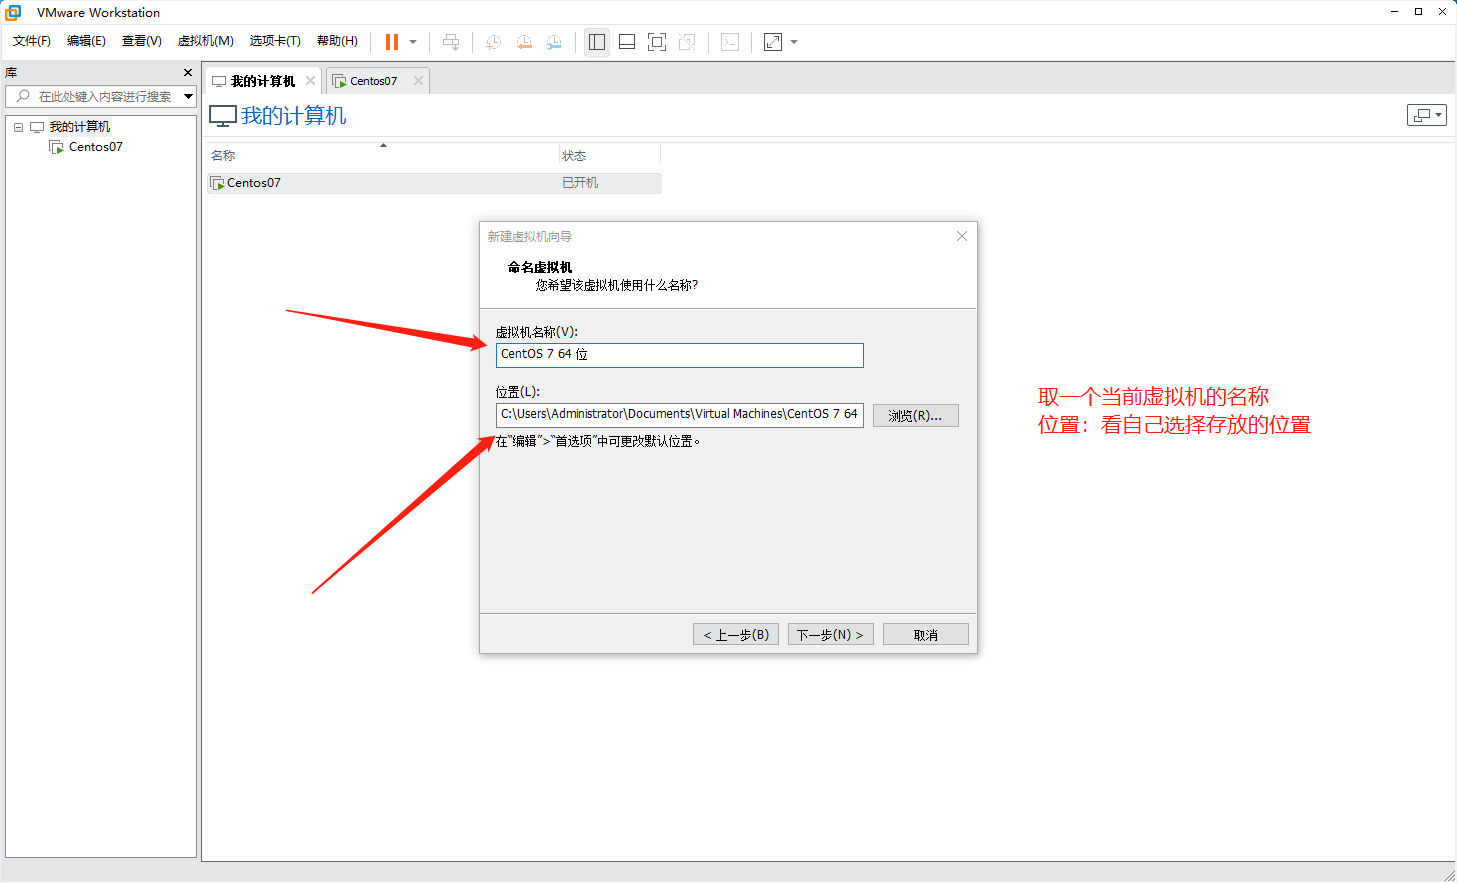Click the VMware Workstation title bar logo
The image size is (1457, 883).
(x=14, y=12)
